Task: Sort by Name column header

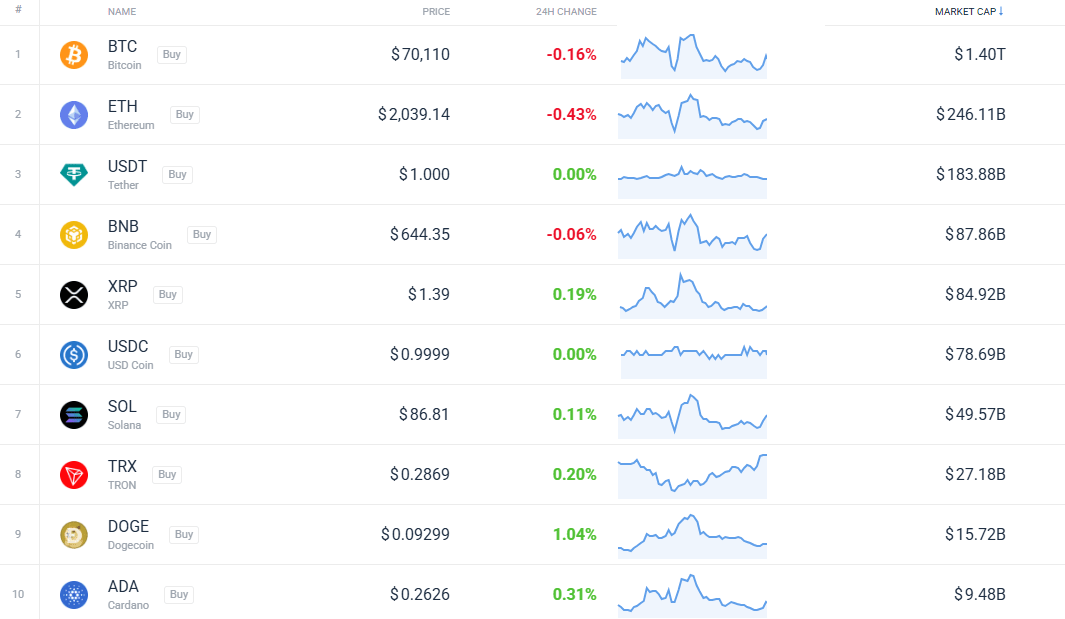Action: tap(122, 12)
